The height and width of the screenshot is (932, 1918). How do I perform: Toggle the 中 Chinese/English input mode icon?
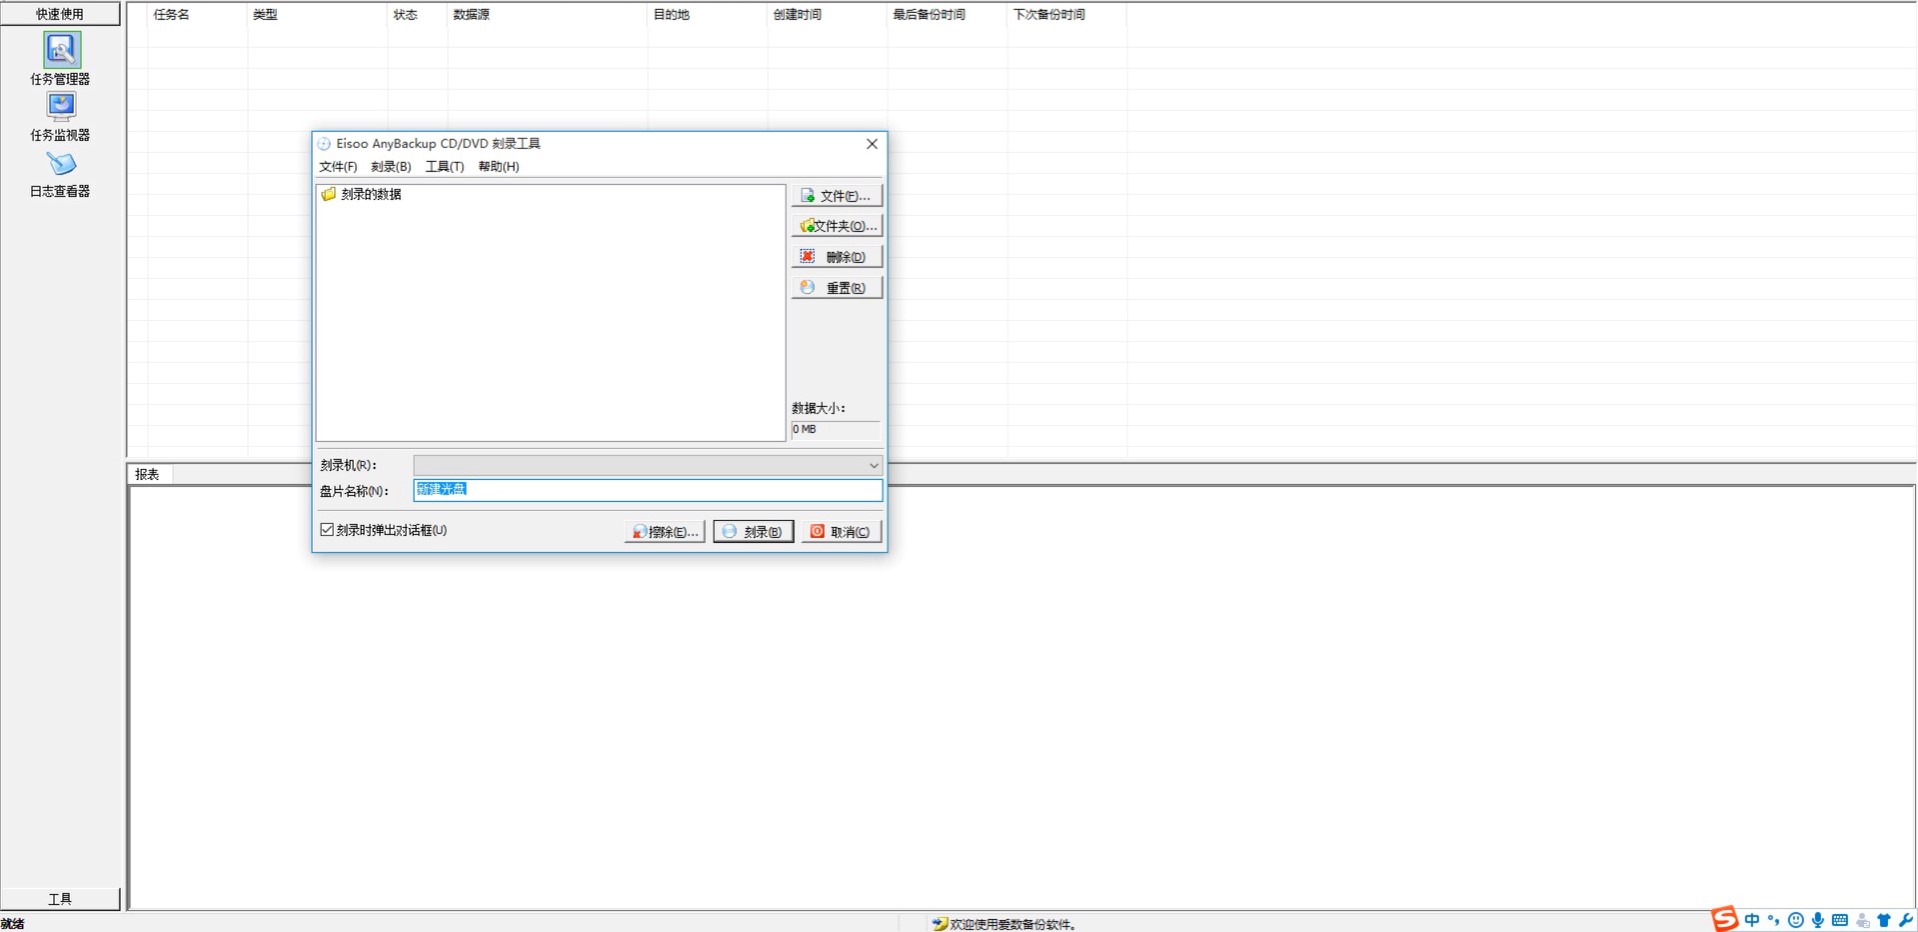click(x=1752, y=920)
